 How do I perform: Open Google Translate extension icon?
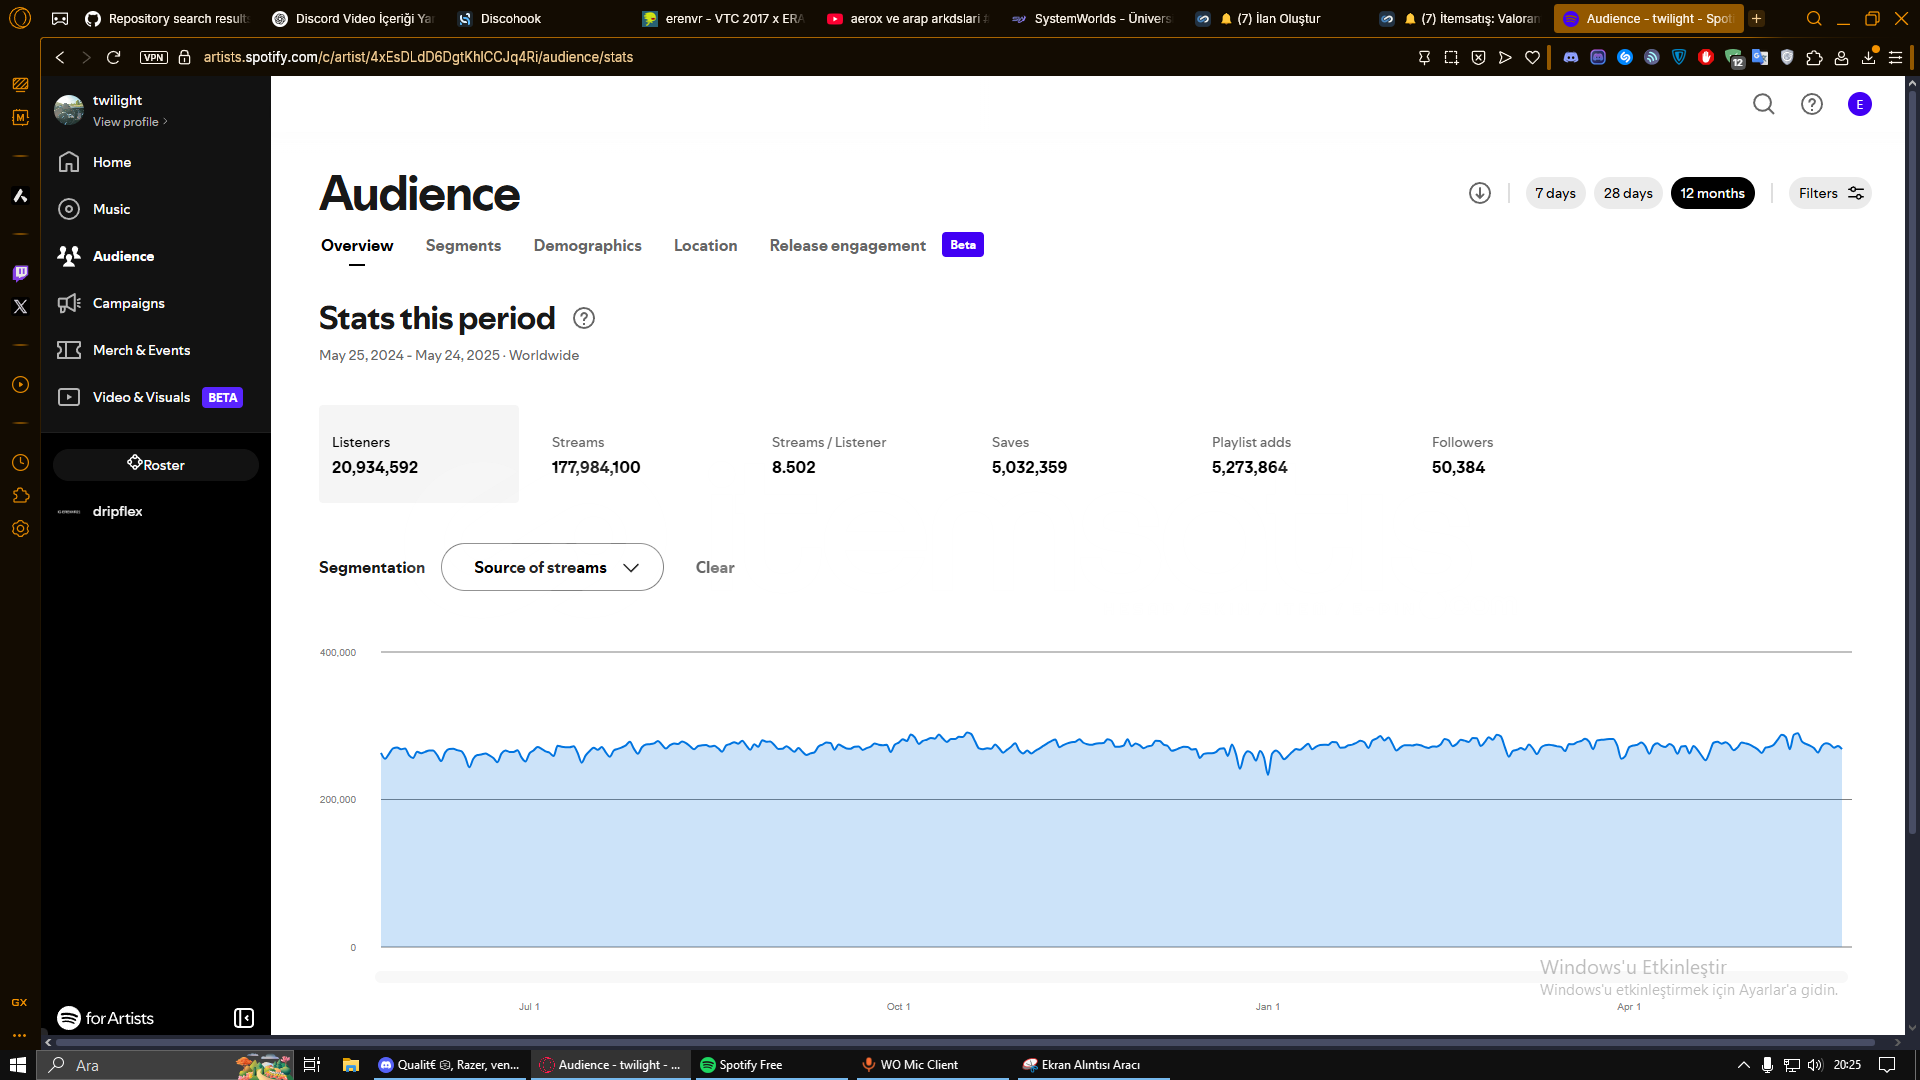1760,57
